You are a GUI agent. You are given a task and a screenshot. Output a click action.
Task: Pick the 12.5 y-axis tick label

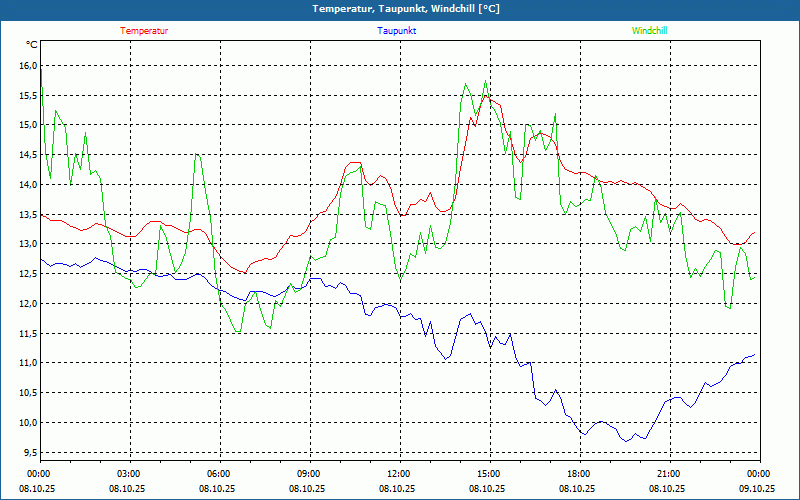click(27, 274)
